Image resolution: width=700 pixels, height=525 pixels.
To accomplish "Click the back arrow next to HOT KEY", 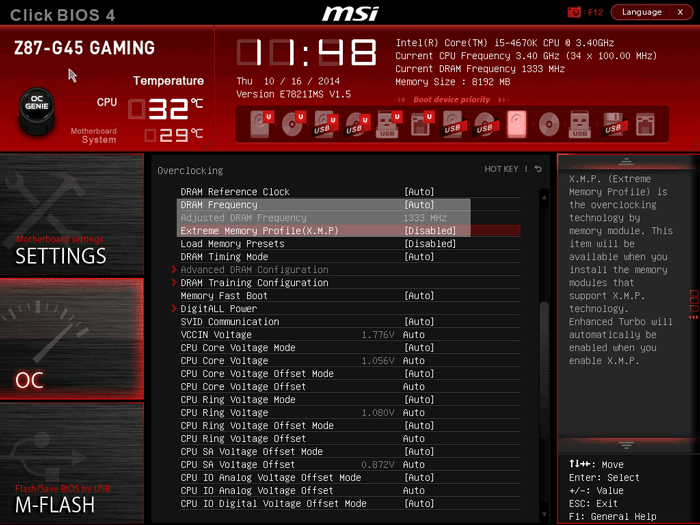I will (x=538, y=169).
